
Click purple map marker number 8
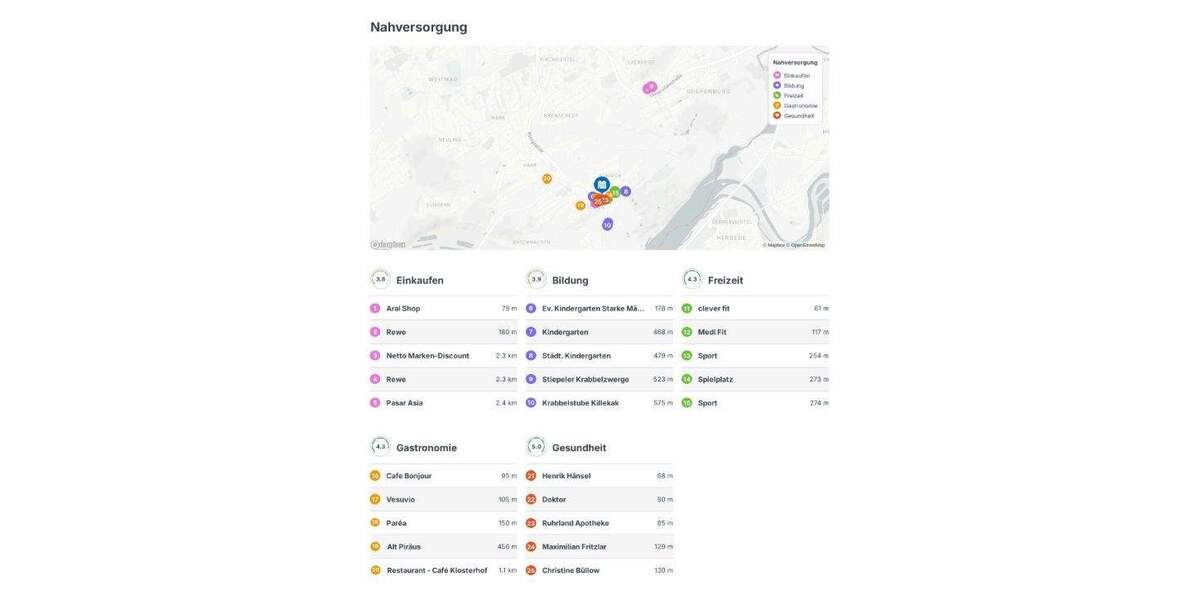pyautogui.click(x=626, y=191)
